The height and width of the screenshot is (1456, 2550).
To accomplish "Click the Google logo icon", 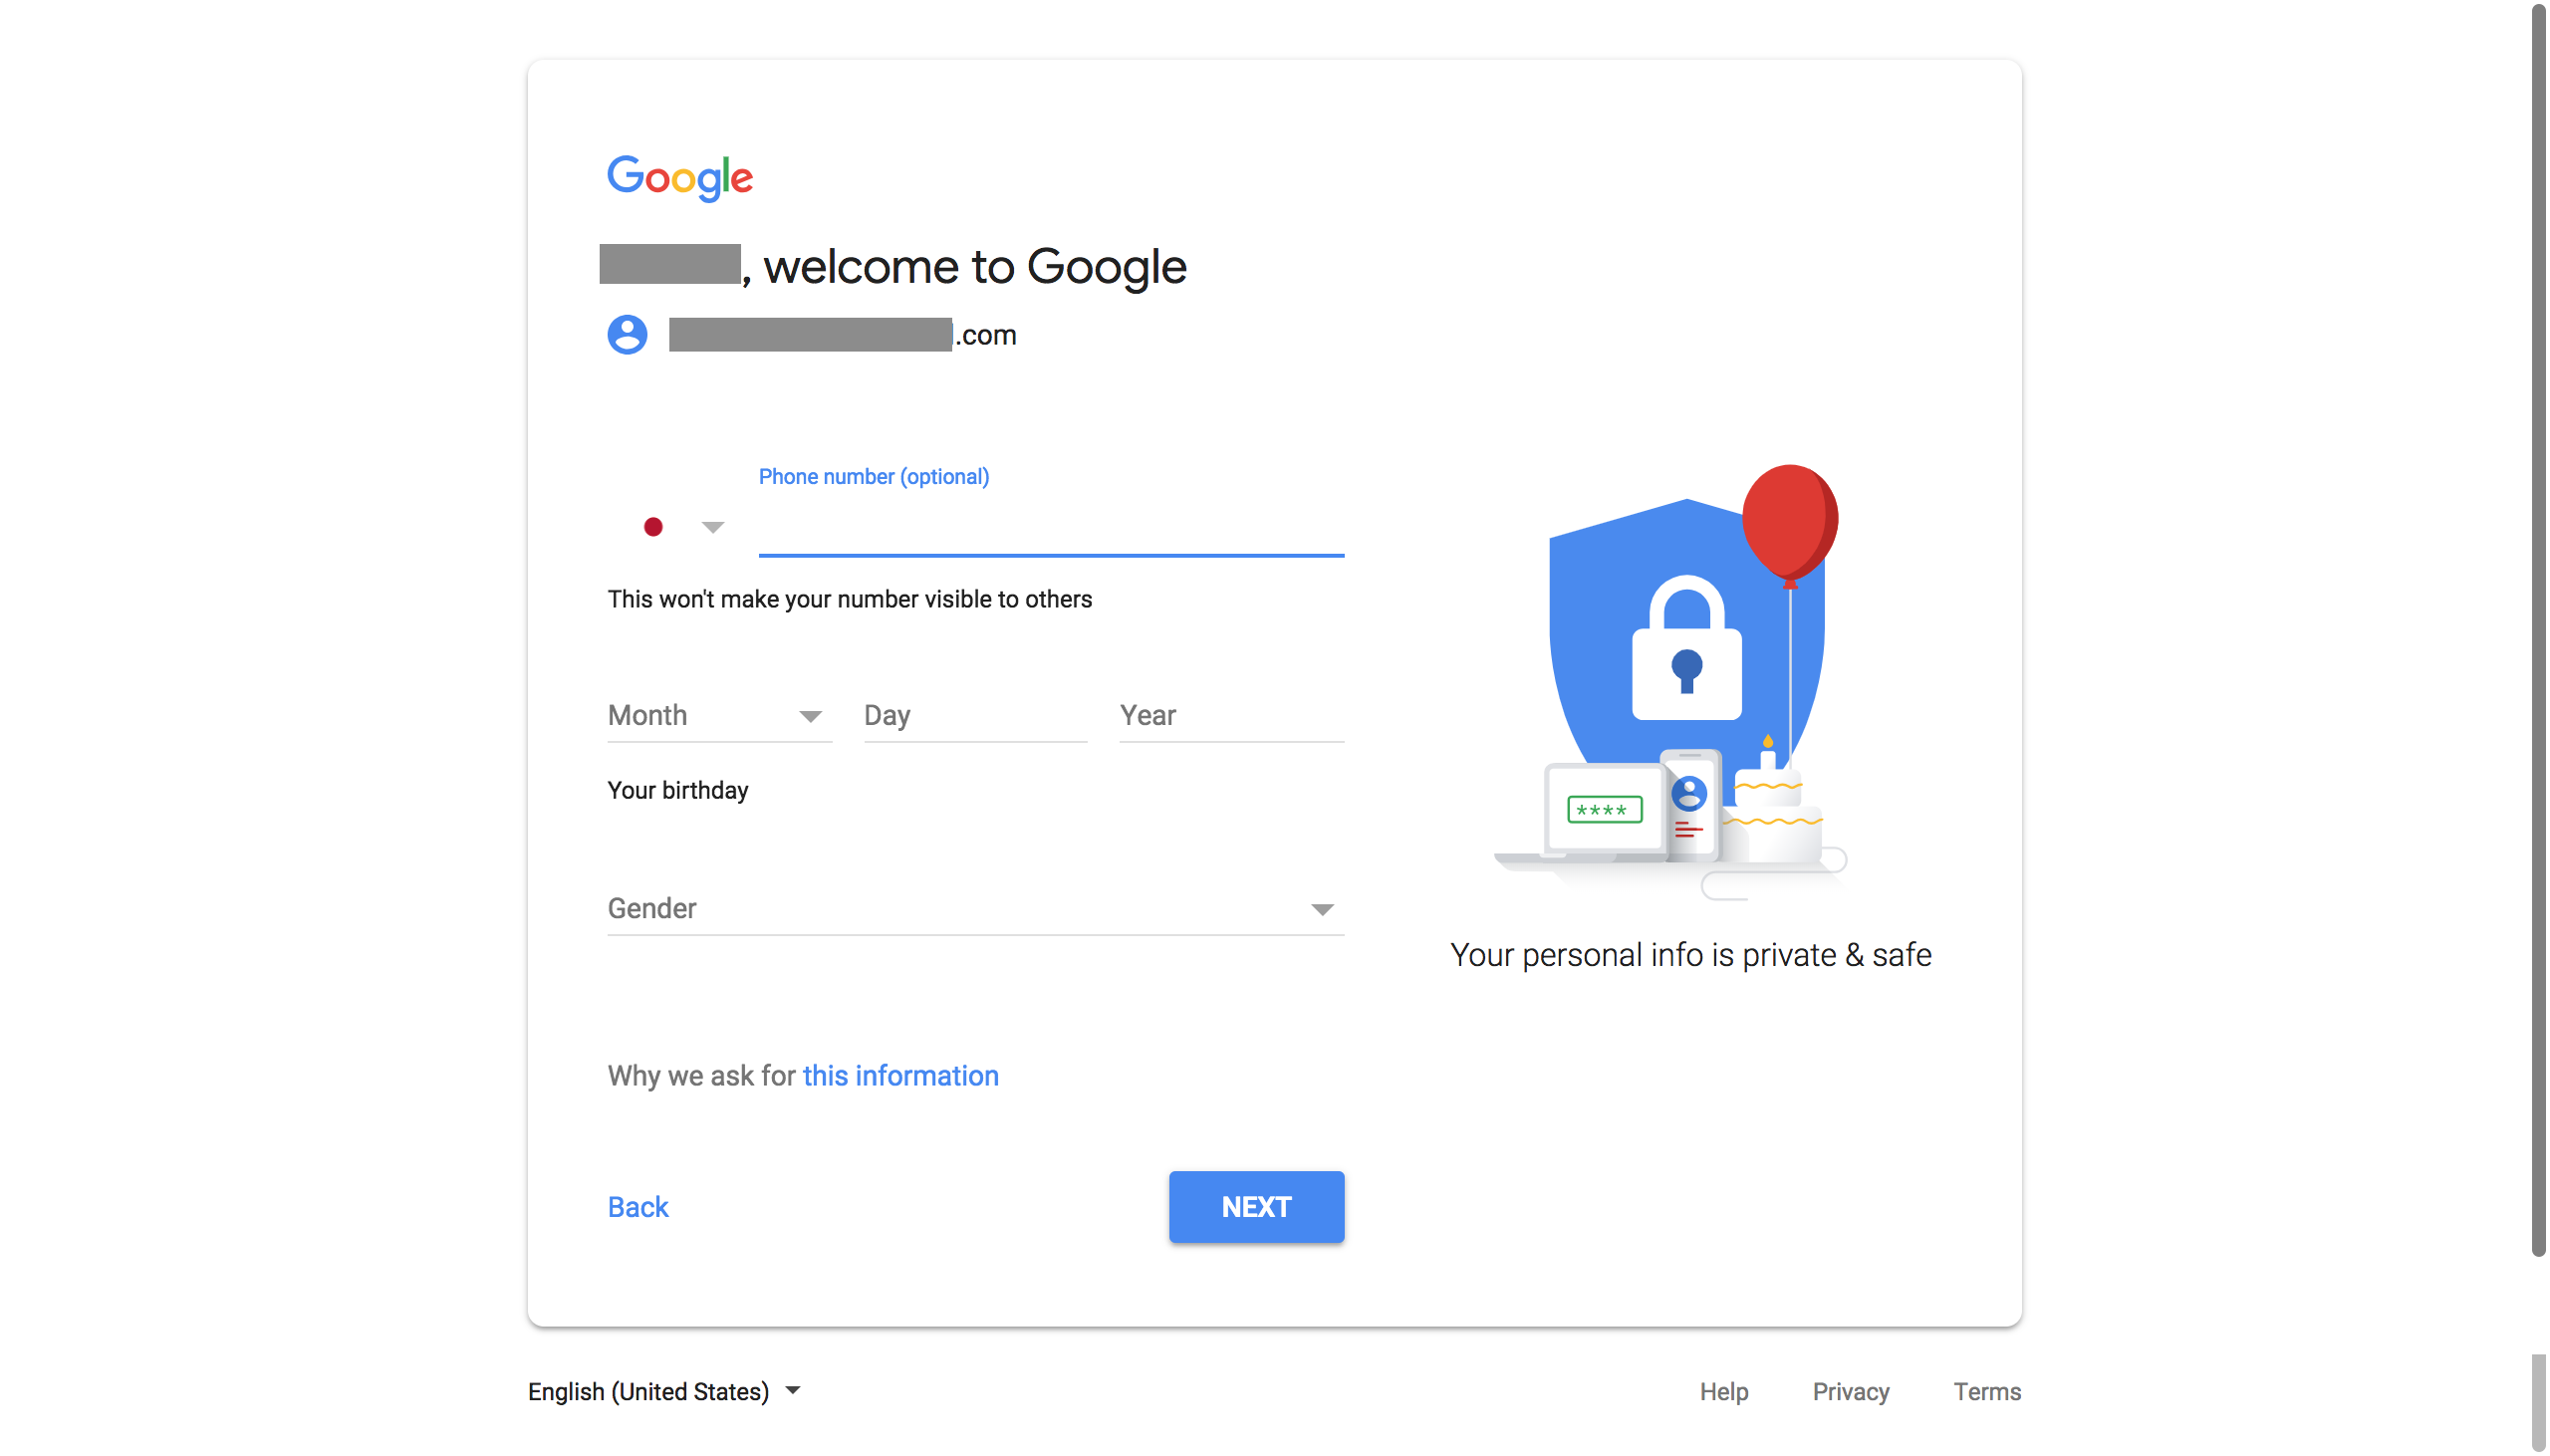I will click(679, 175).
